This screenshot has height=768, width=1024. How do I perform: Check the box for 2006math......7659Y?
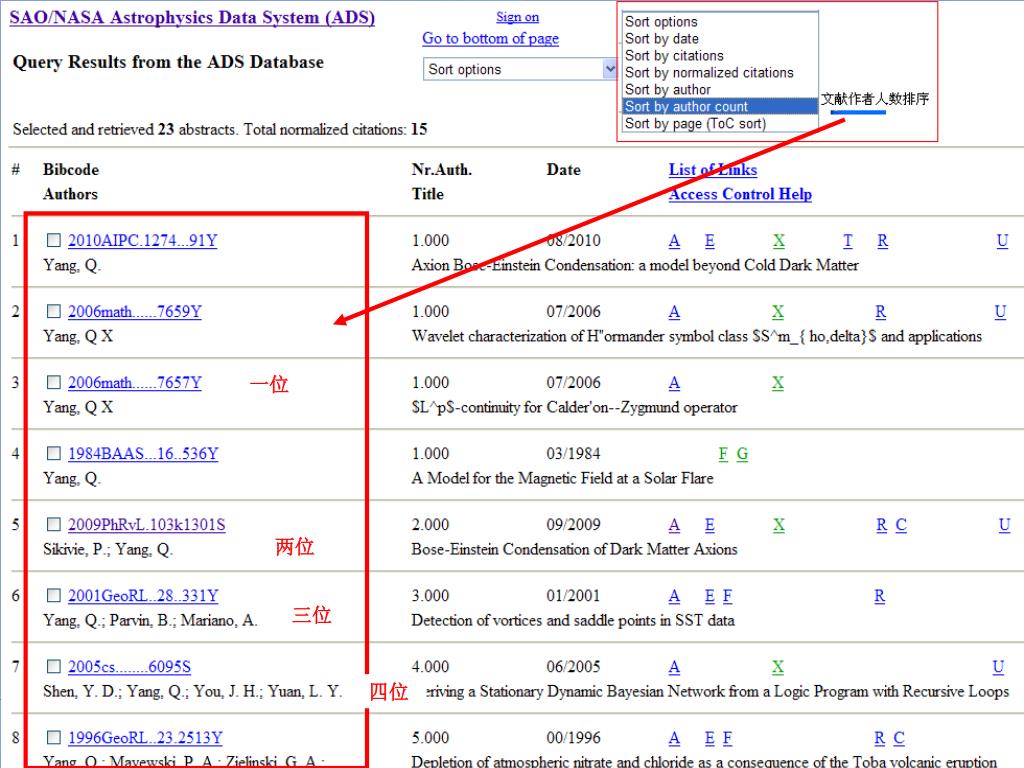[x=54, y=312]
